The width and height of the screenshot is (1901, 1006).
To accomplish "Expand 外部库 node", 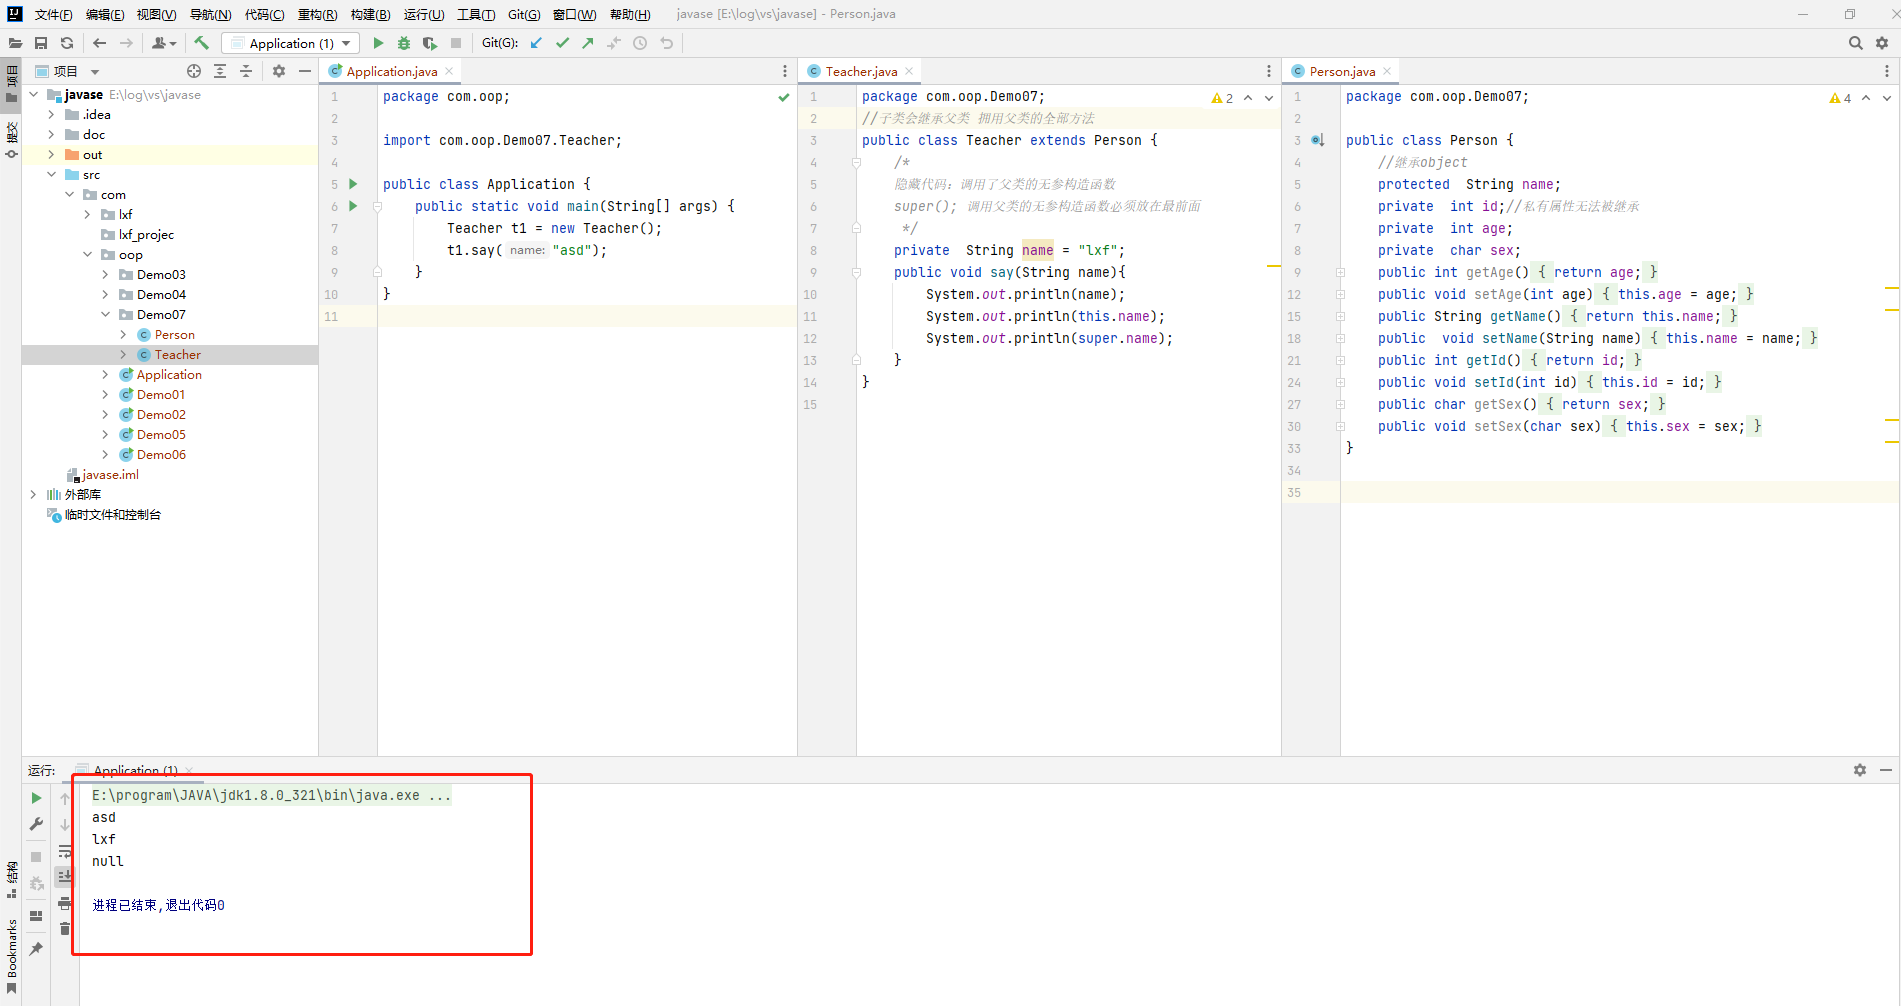I will click(33, 495).
